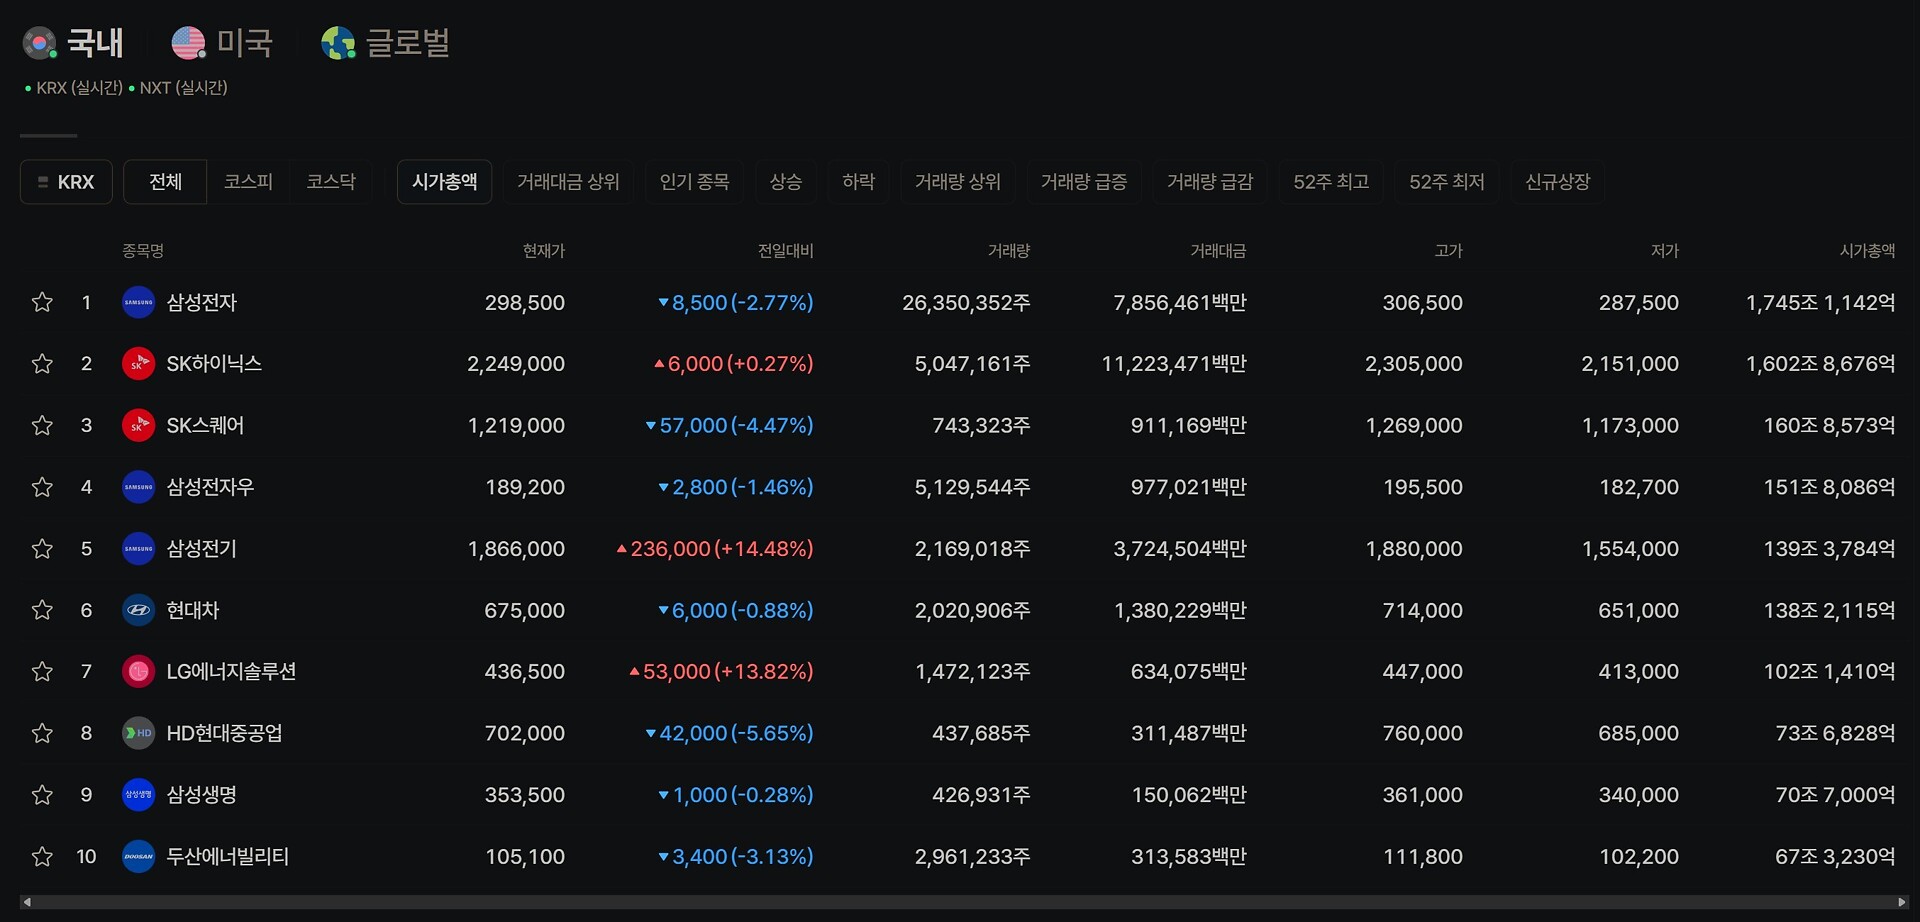The image size is (1920, 922).
Task: Click the HD현대중공업 logo icon
Action: coord(138,733)
